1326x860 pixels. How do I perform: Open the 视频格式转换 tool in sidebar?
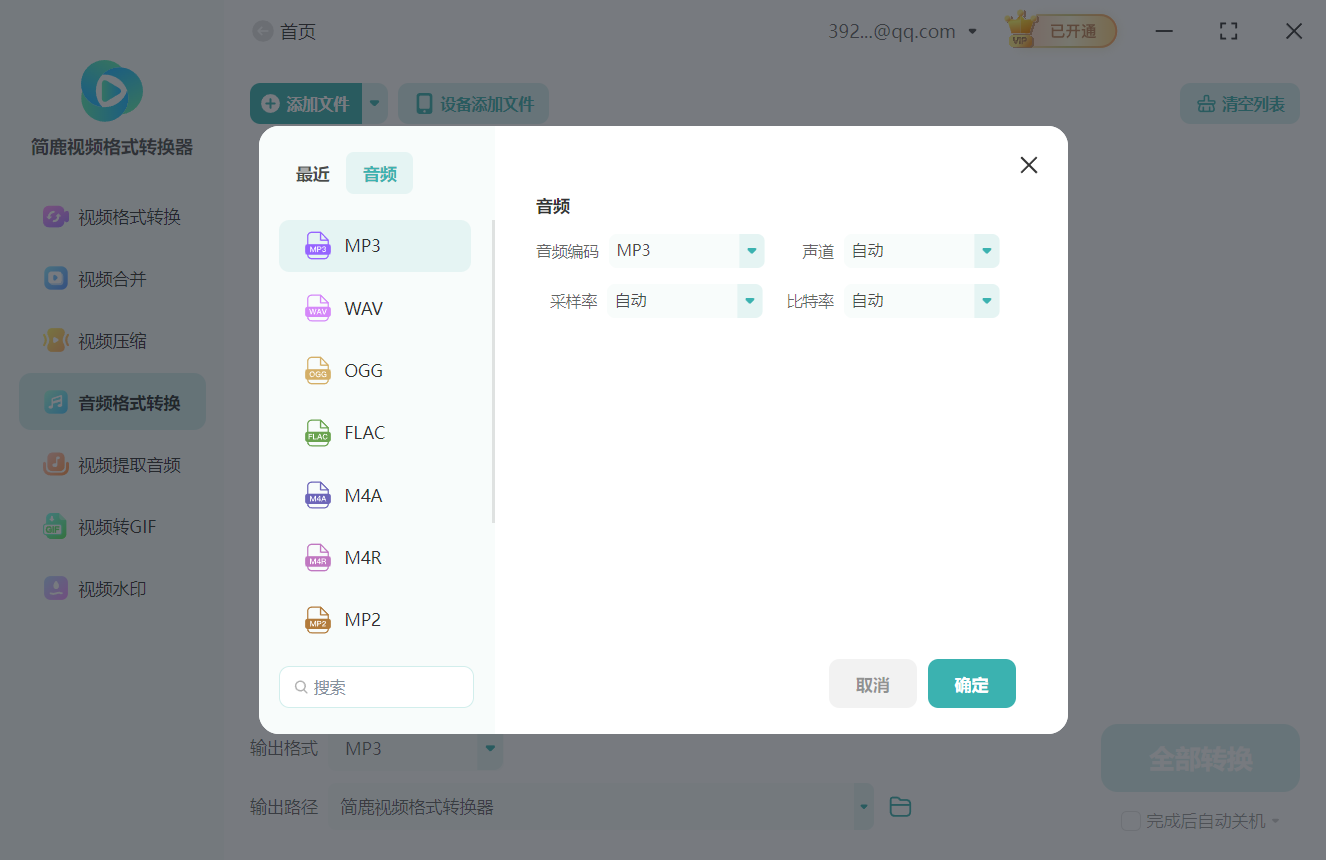click(x=111, y=216)
